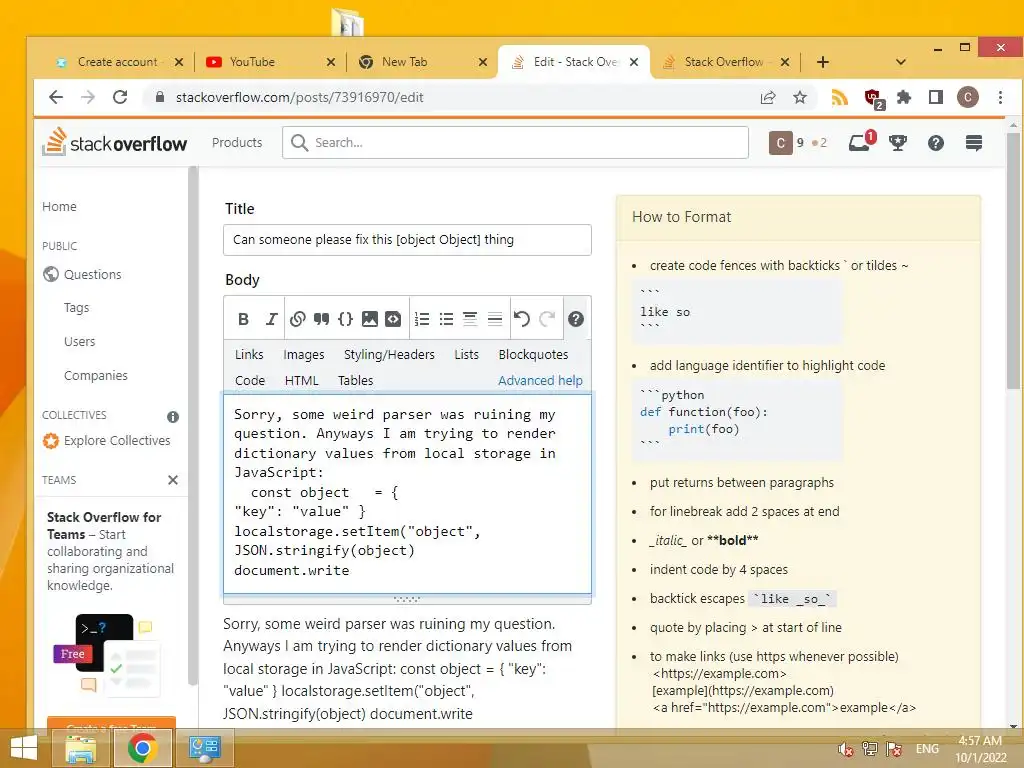Show the Code formatting help tab

tap(249, 380)
